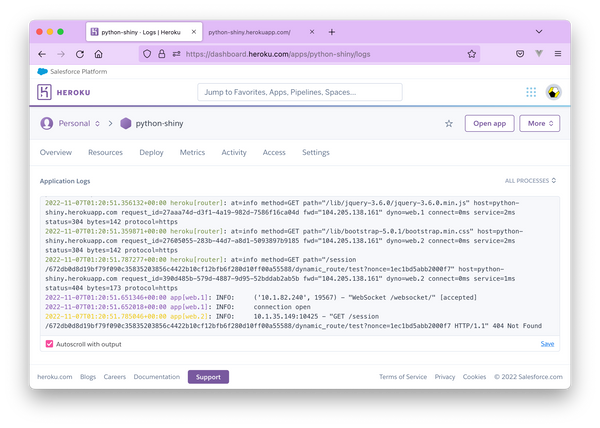This screenshot has height=428, width=600.
Task: View the Metrics tab
Action: coord(192,152)
